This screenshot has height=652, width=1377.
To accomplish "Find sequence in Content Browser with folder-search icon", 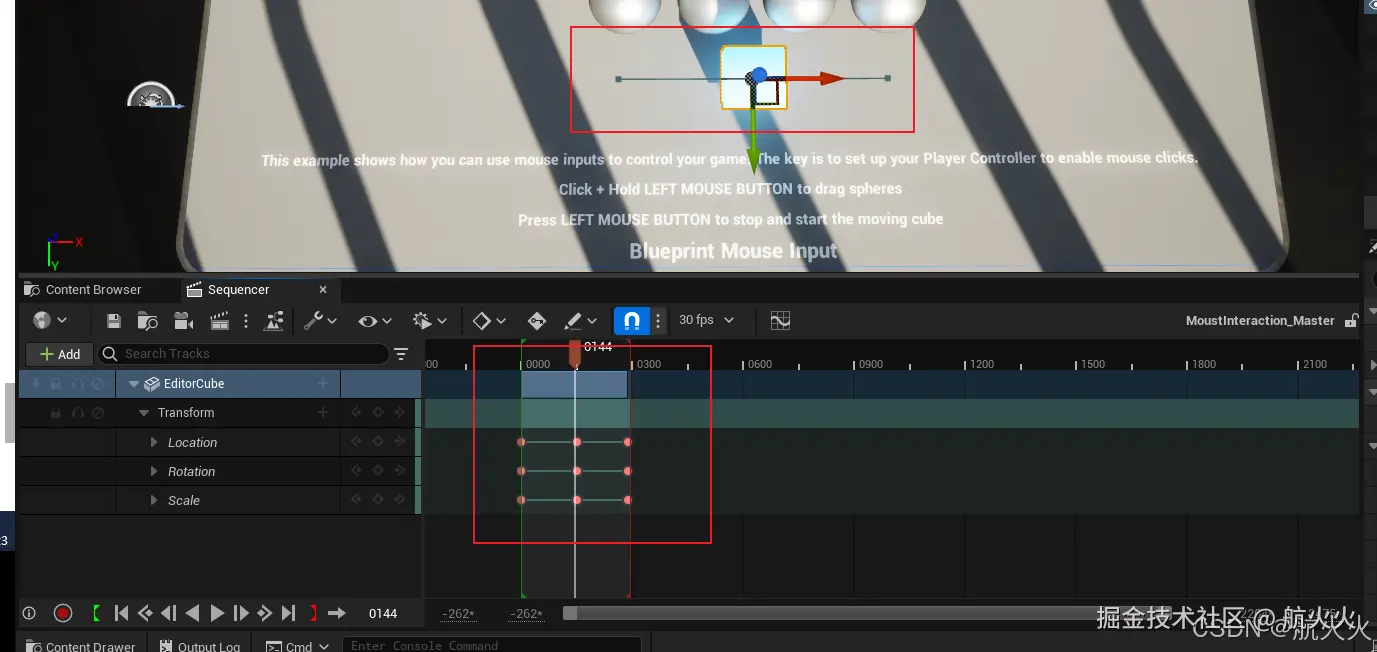I will coord(148,321).
